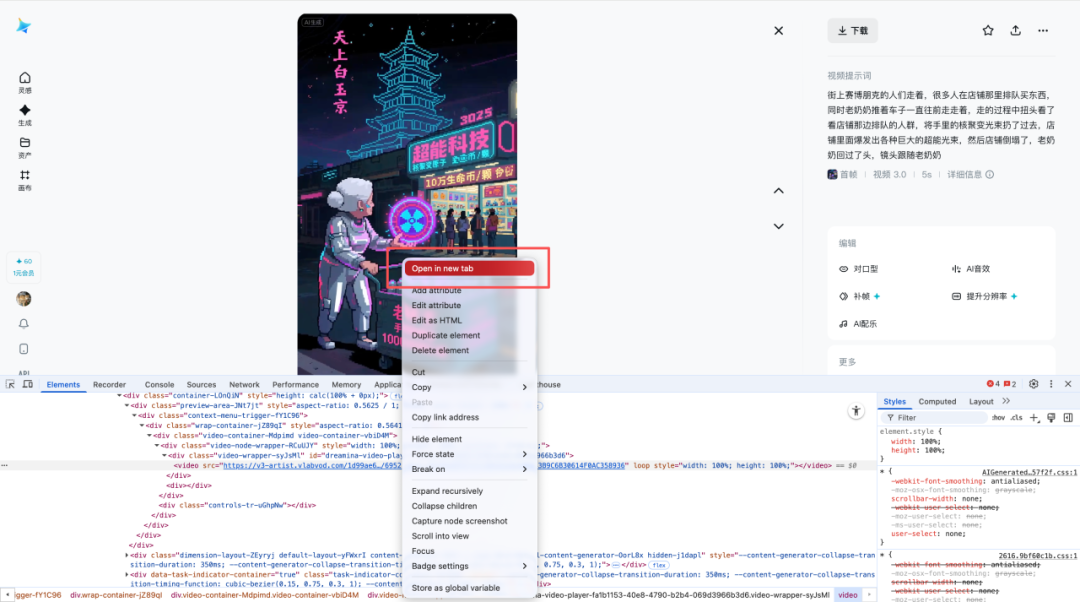Activate DevTools inspect element picker
Viewport: 1080px width, 602px height.
10,384
